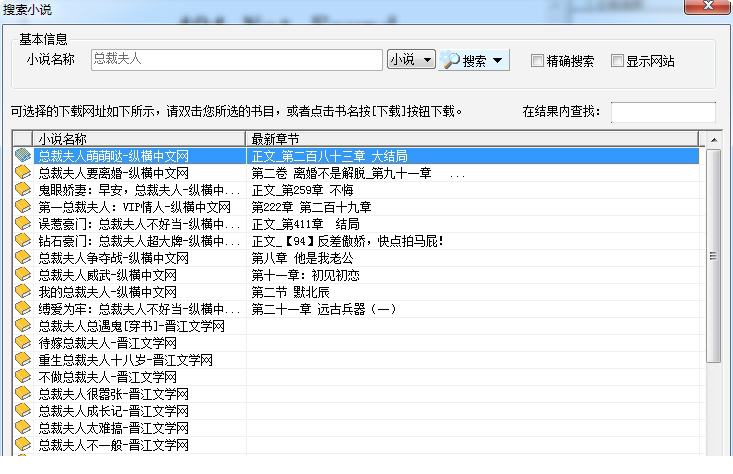Select 待嫁总裁夫人-晋江文学网 row

[108, 343]
